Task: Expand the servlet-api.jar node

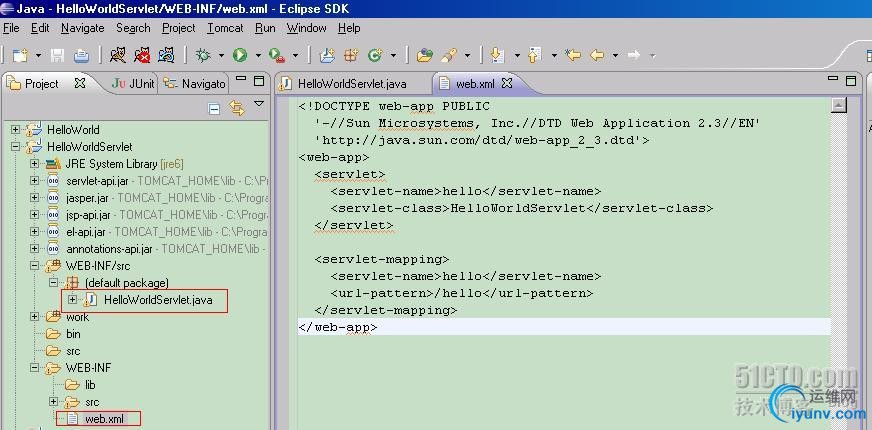Action: coord(34,181)
